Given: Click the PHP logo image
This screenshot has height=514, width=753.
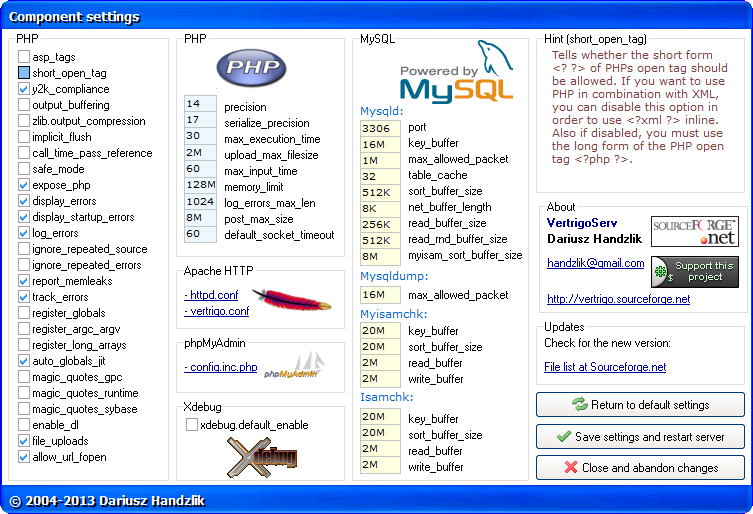Looking at the screenshot, I should point(251,67).
